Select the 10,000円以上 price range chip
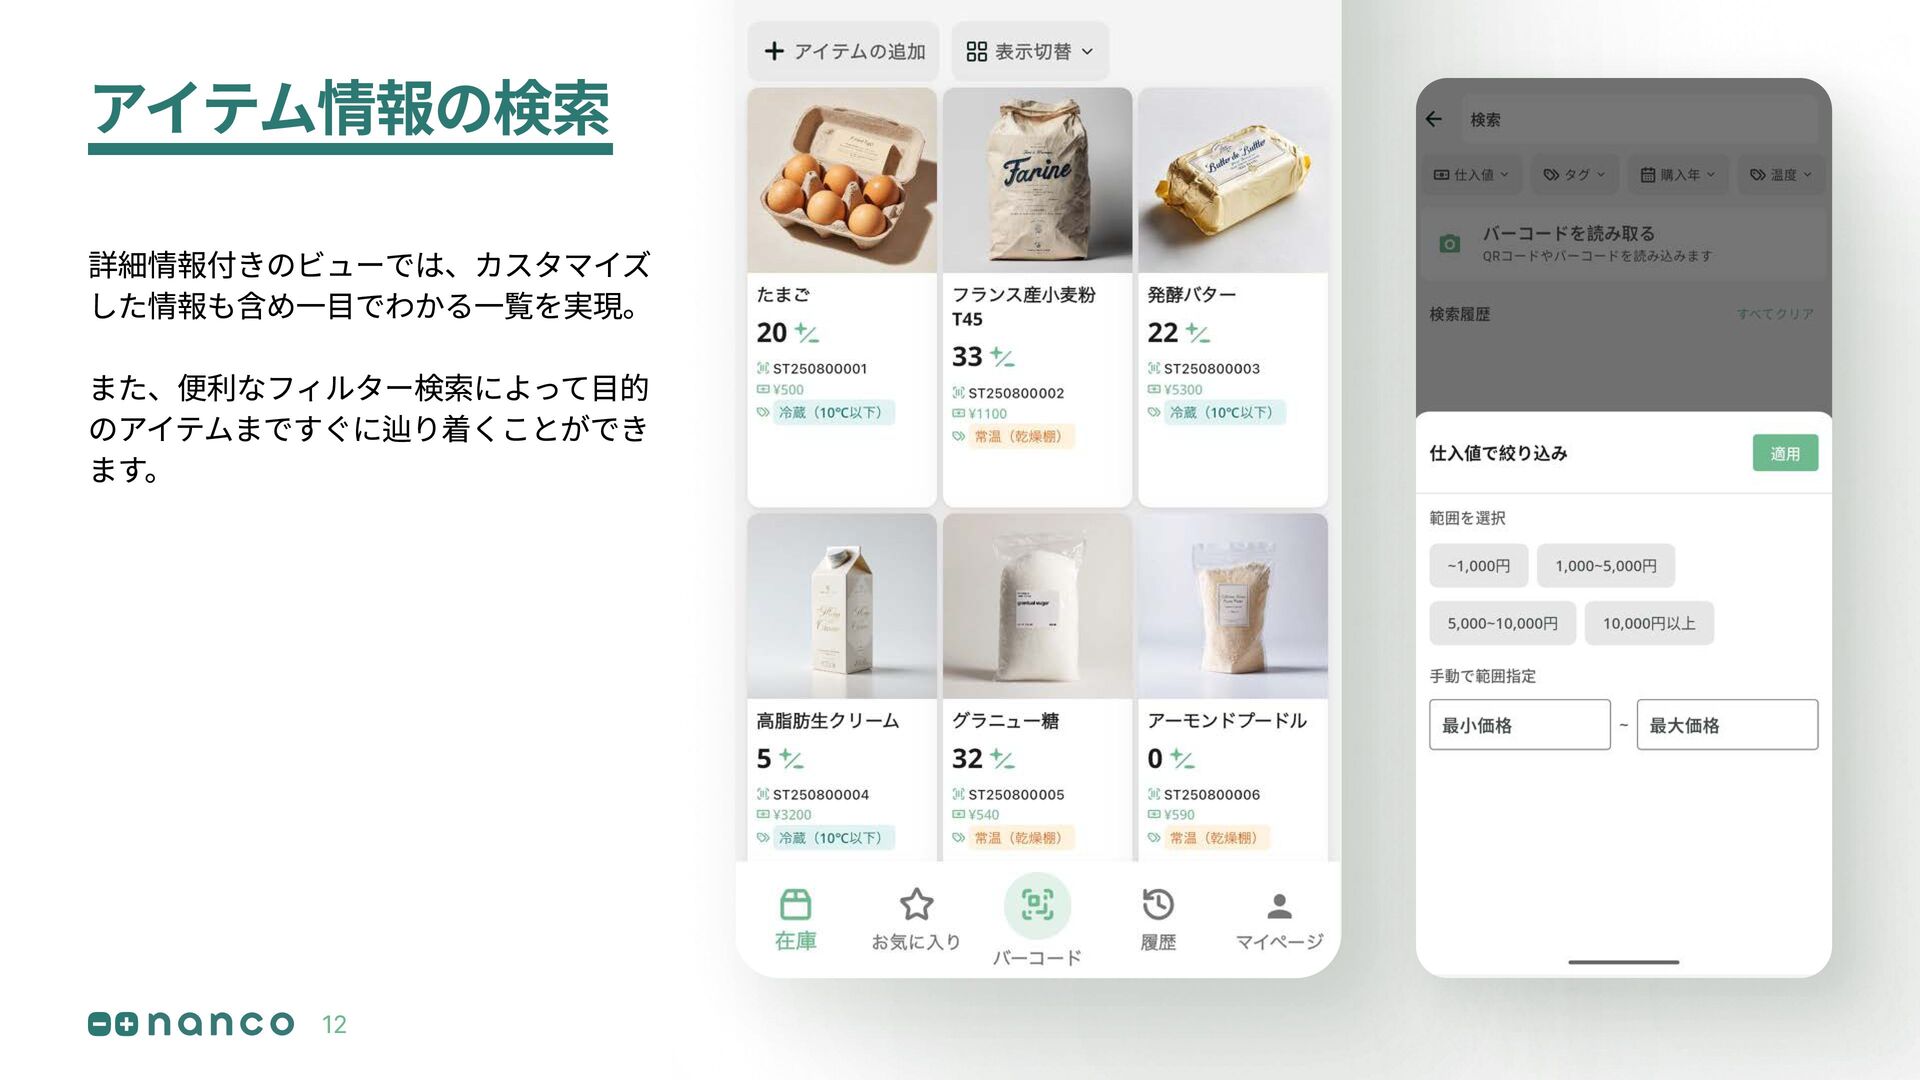1920x1080 pixels. (x=1649, y=623)
